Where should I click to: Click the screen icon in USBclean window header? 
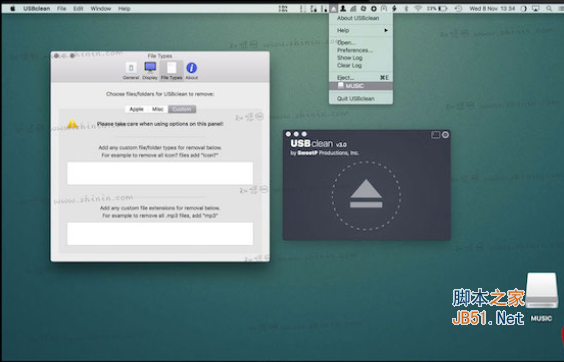[x=436, y=135]
